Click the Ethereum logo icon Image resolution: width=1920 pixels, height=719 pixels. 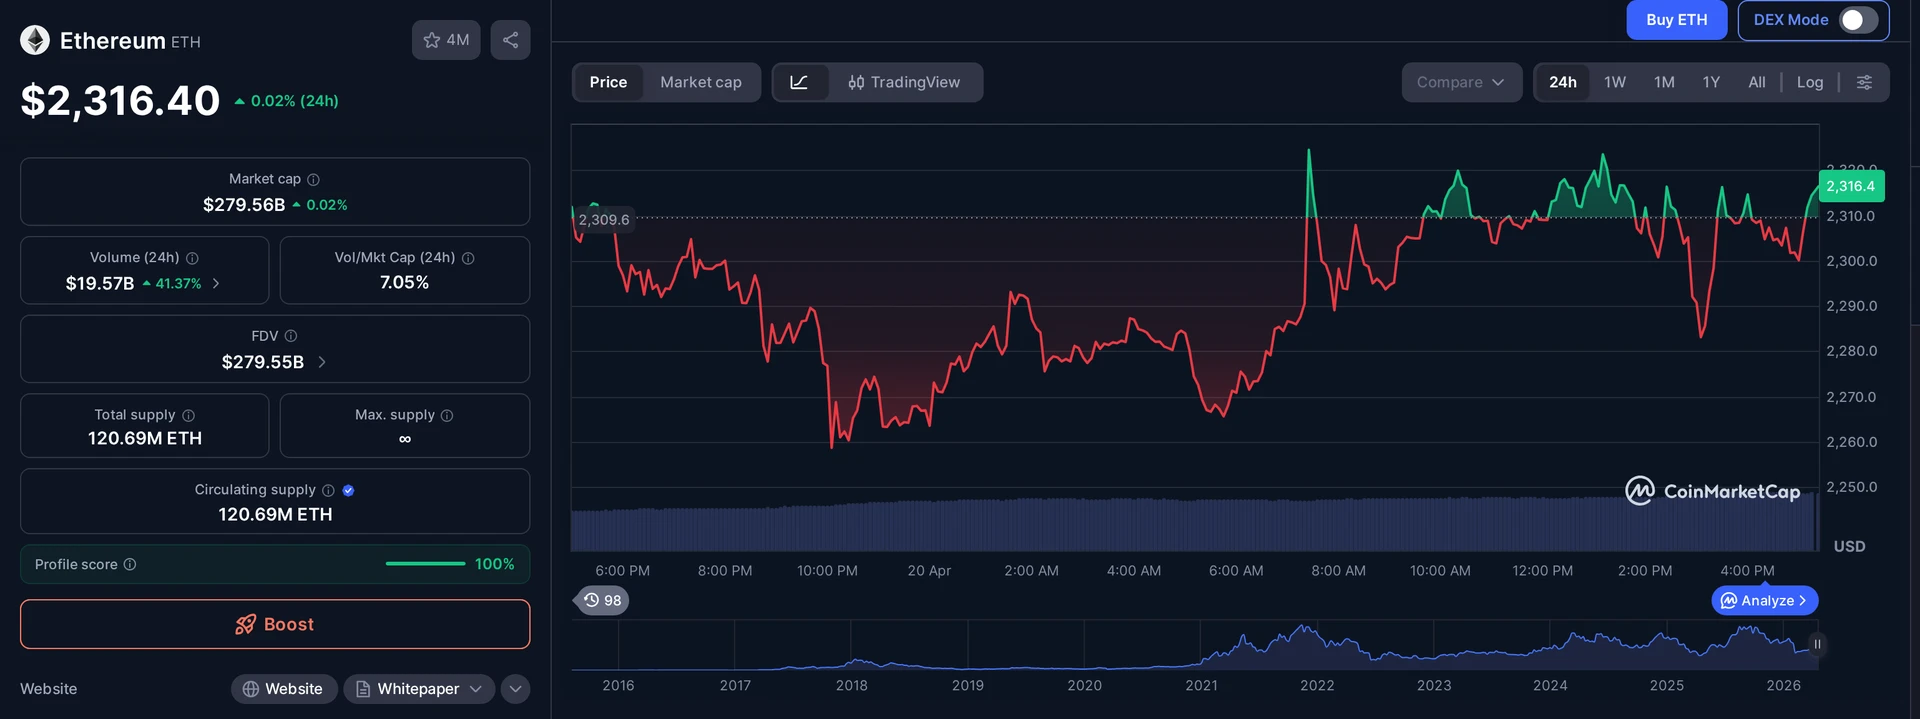35,40
